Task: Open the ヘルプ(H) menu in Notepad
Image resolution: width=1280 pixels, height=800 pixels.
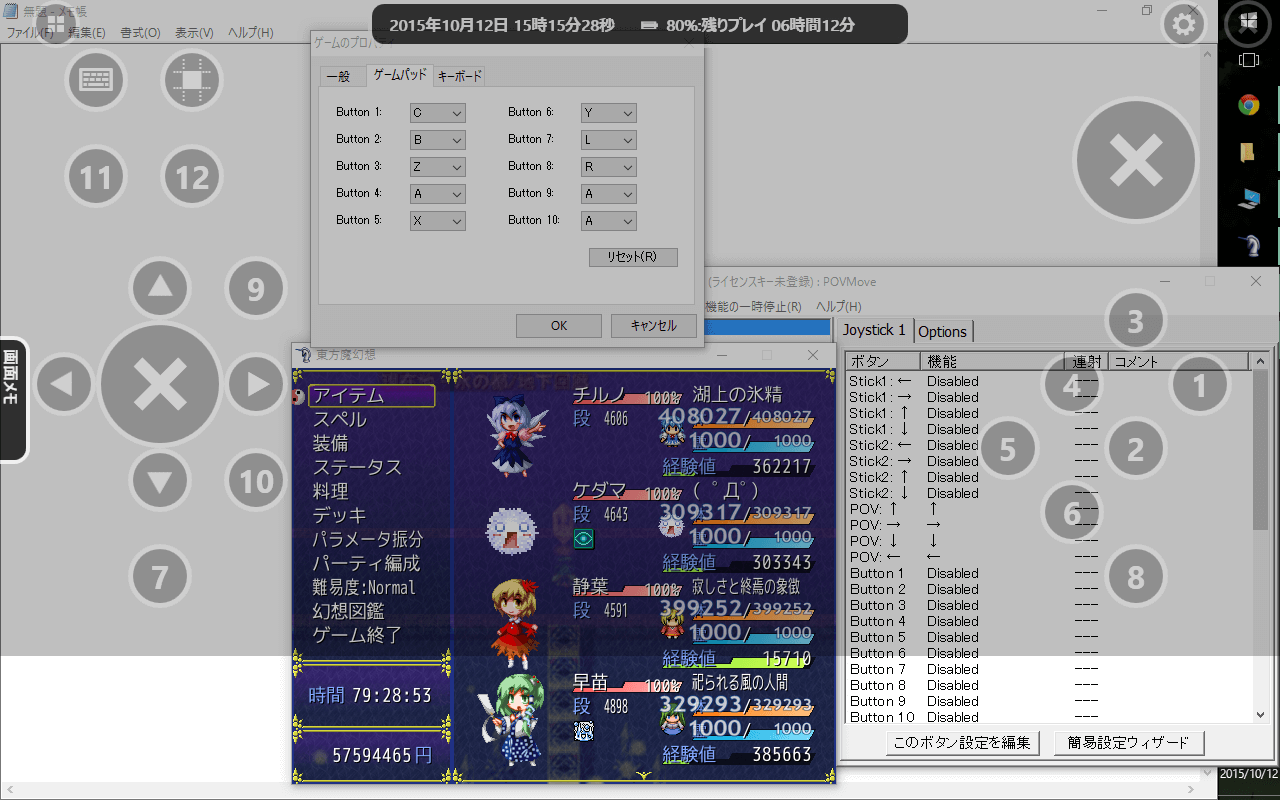Action: pos(251,33)
